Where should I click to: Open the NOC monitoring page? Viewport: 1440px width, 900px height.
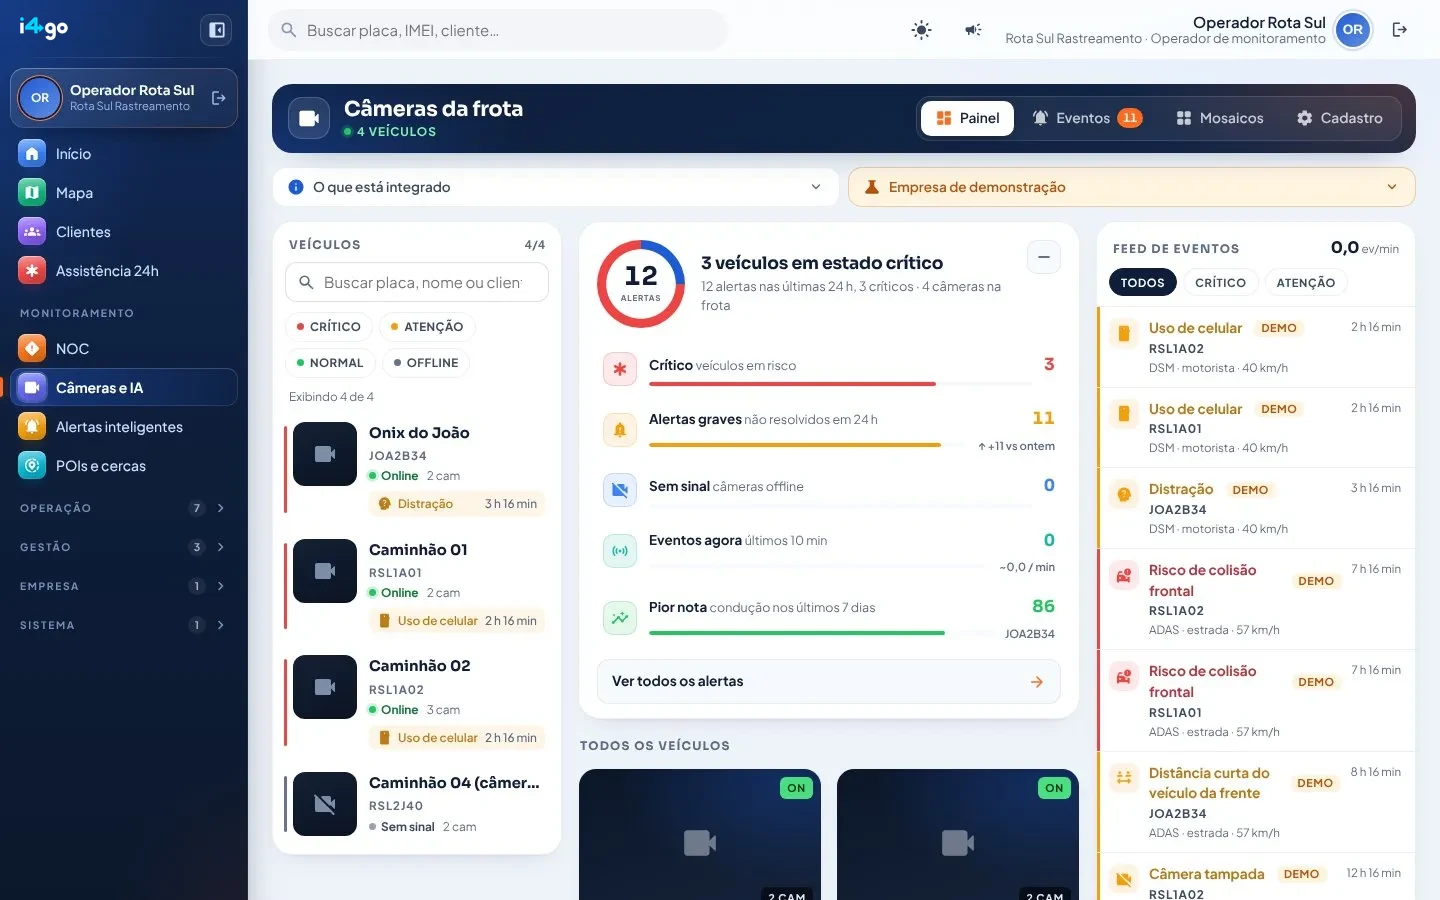pyautogui.click(x=124, y=349)
